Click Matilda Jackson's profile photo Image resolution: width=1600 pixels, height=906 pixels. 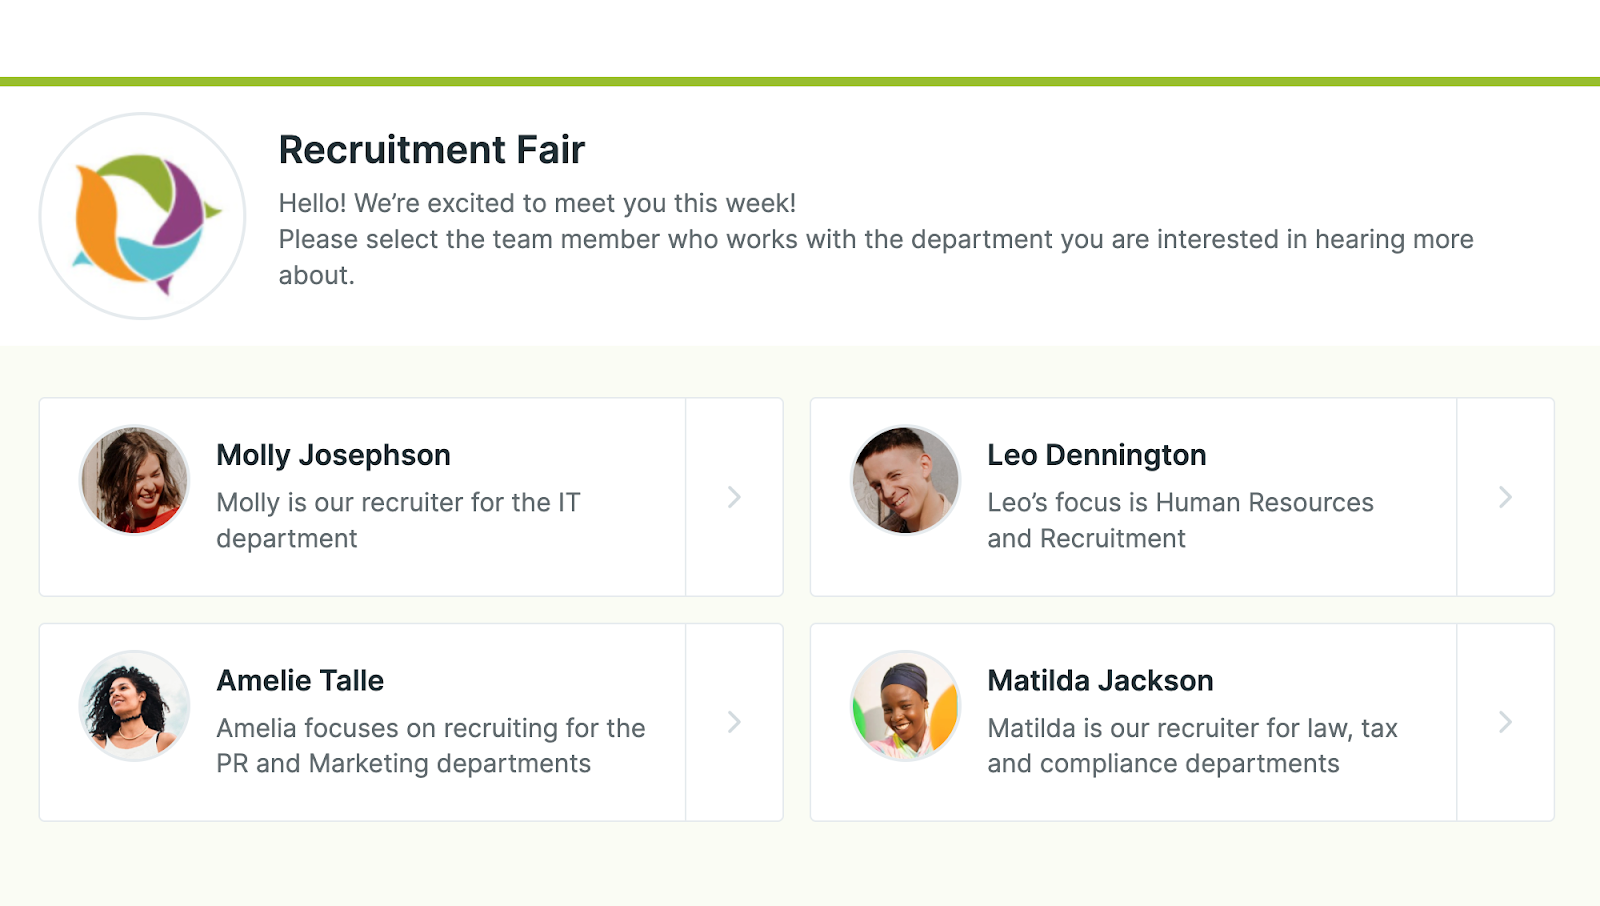[905, 706]
